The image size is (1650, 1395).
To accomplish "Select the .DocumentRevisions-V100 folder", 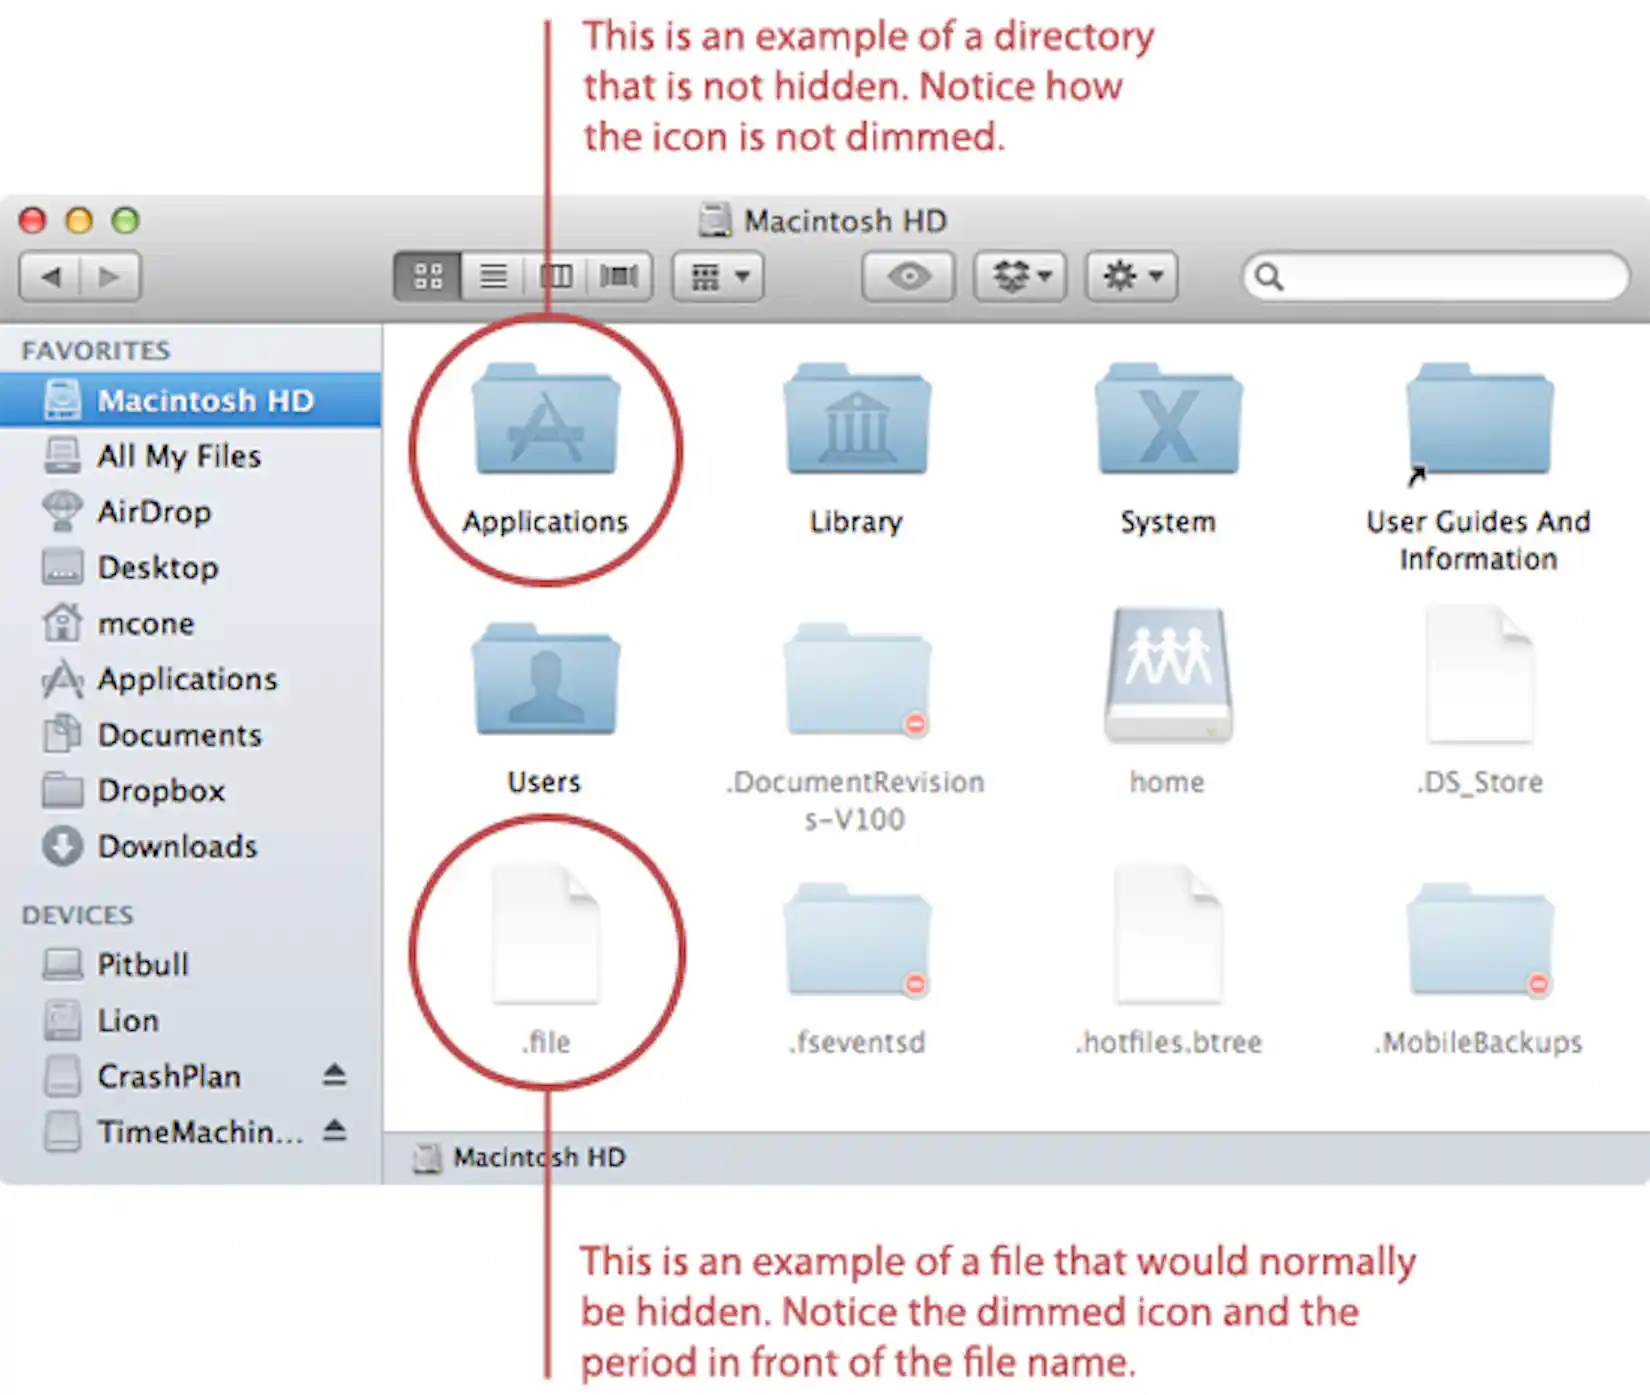I will click(x=857, y=680).
